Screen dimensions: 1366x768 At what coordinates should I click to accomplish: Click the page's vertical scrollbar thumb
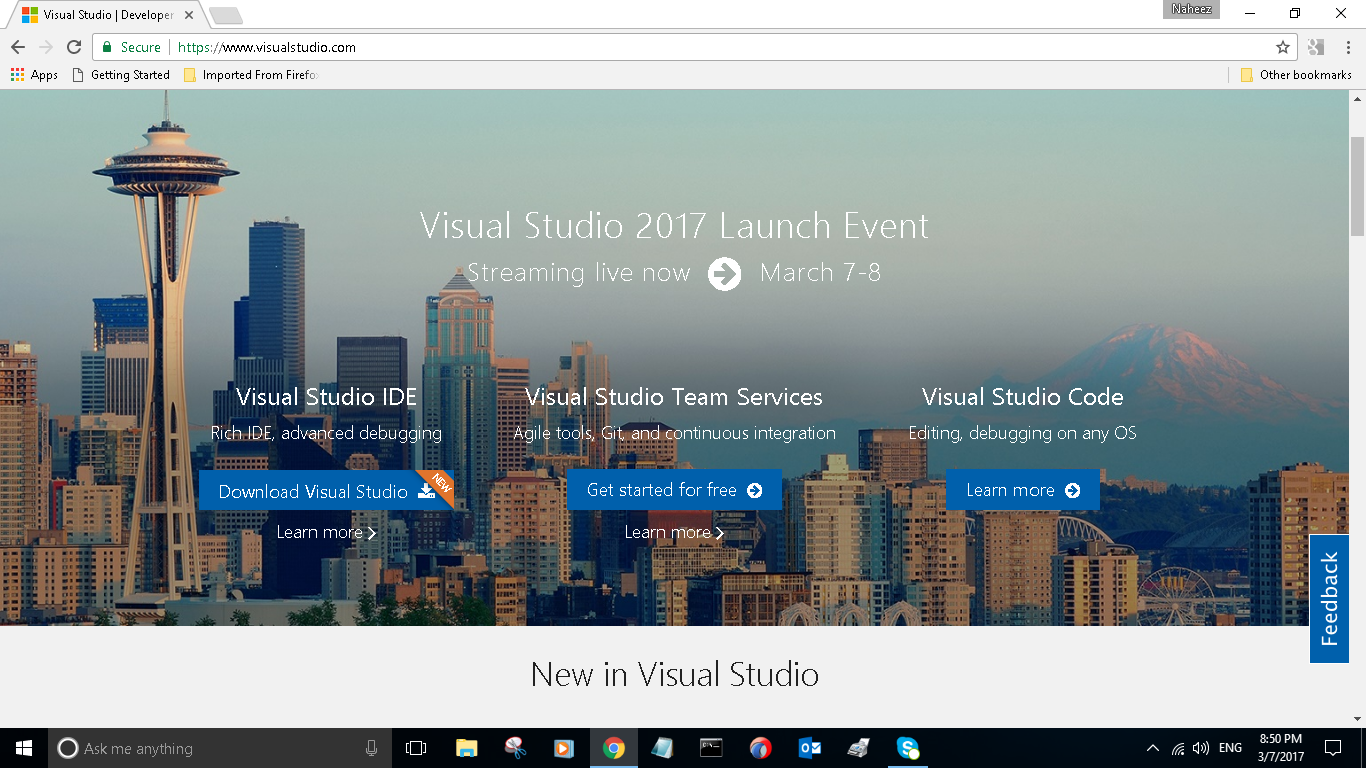pyautogui.click(x=1357, y=185)
